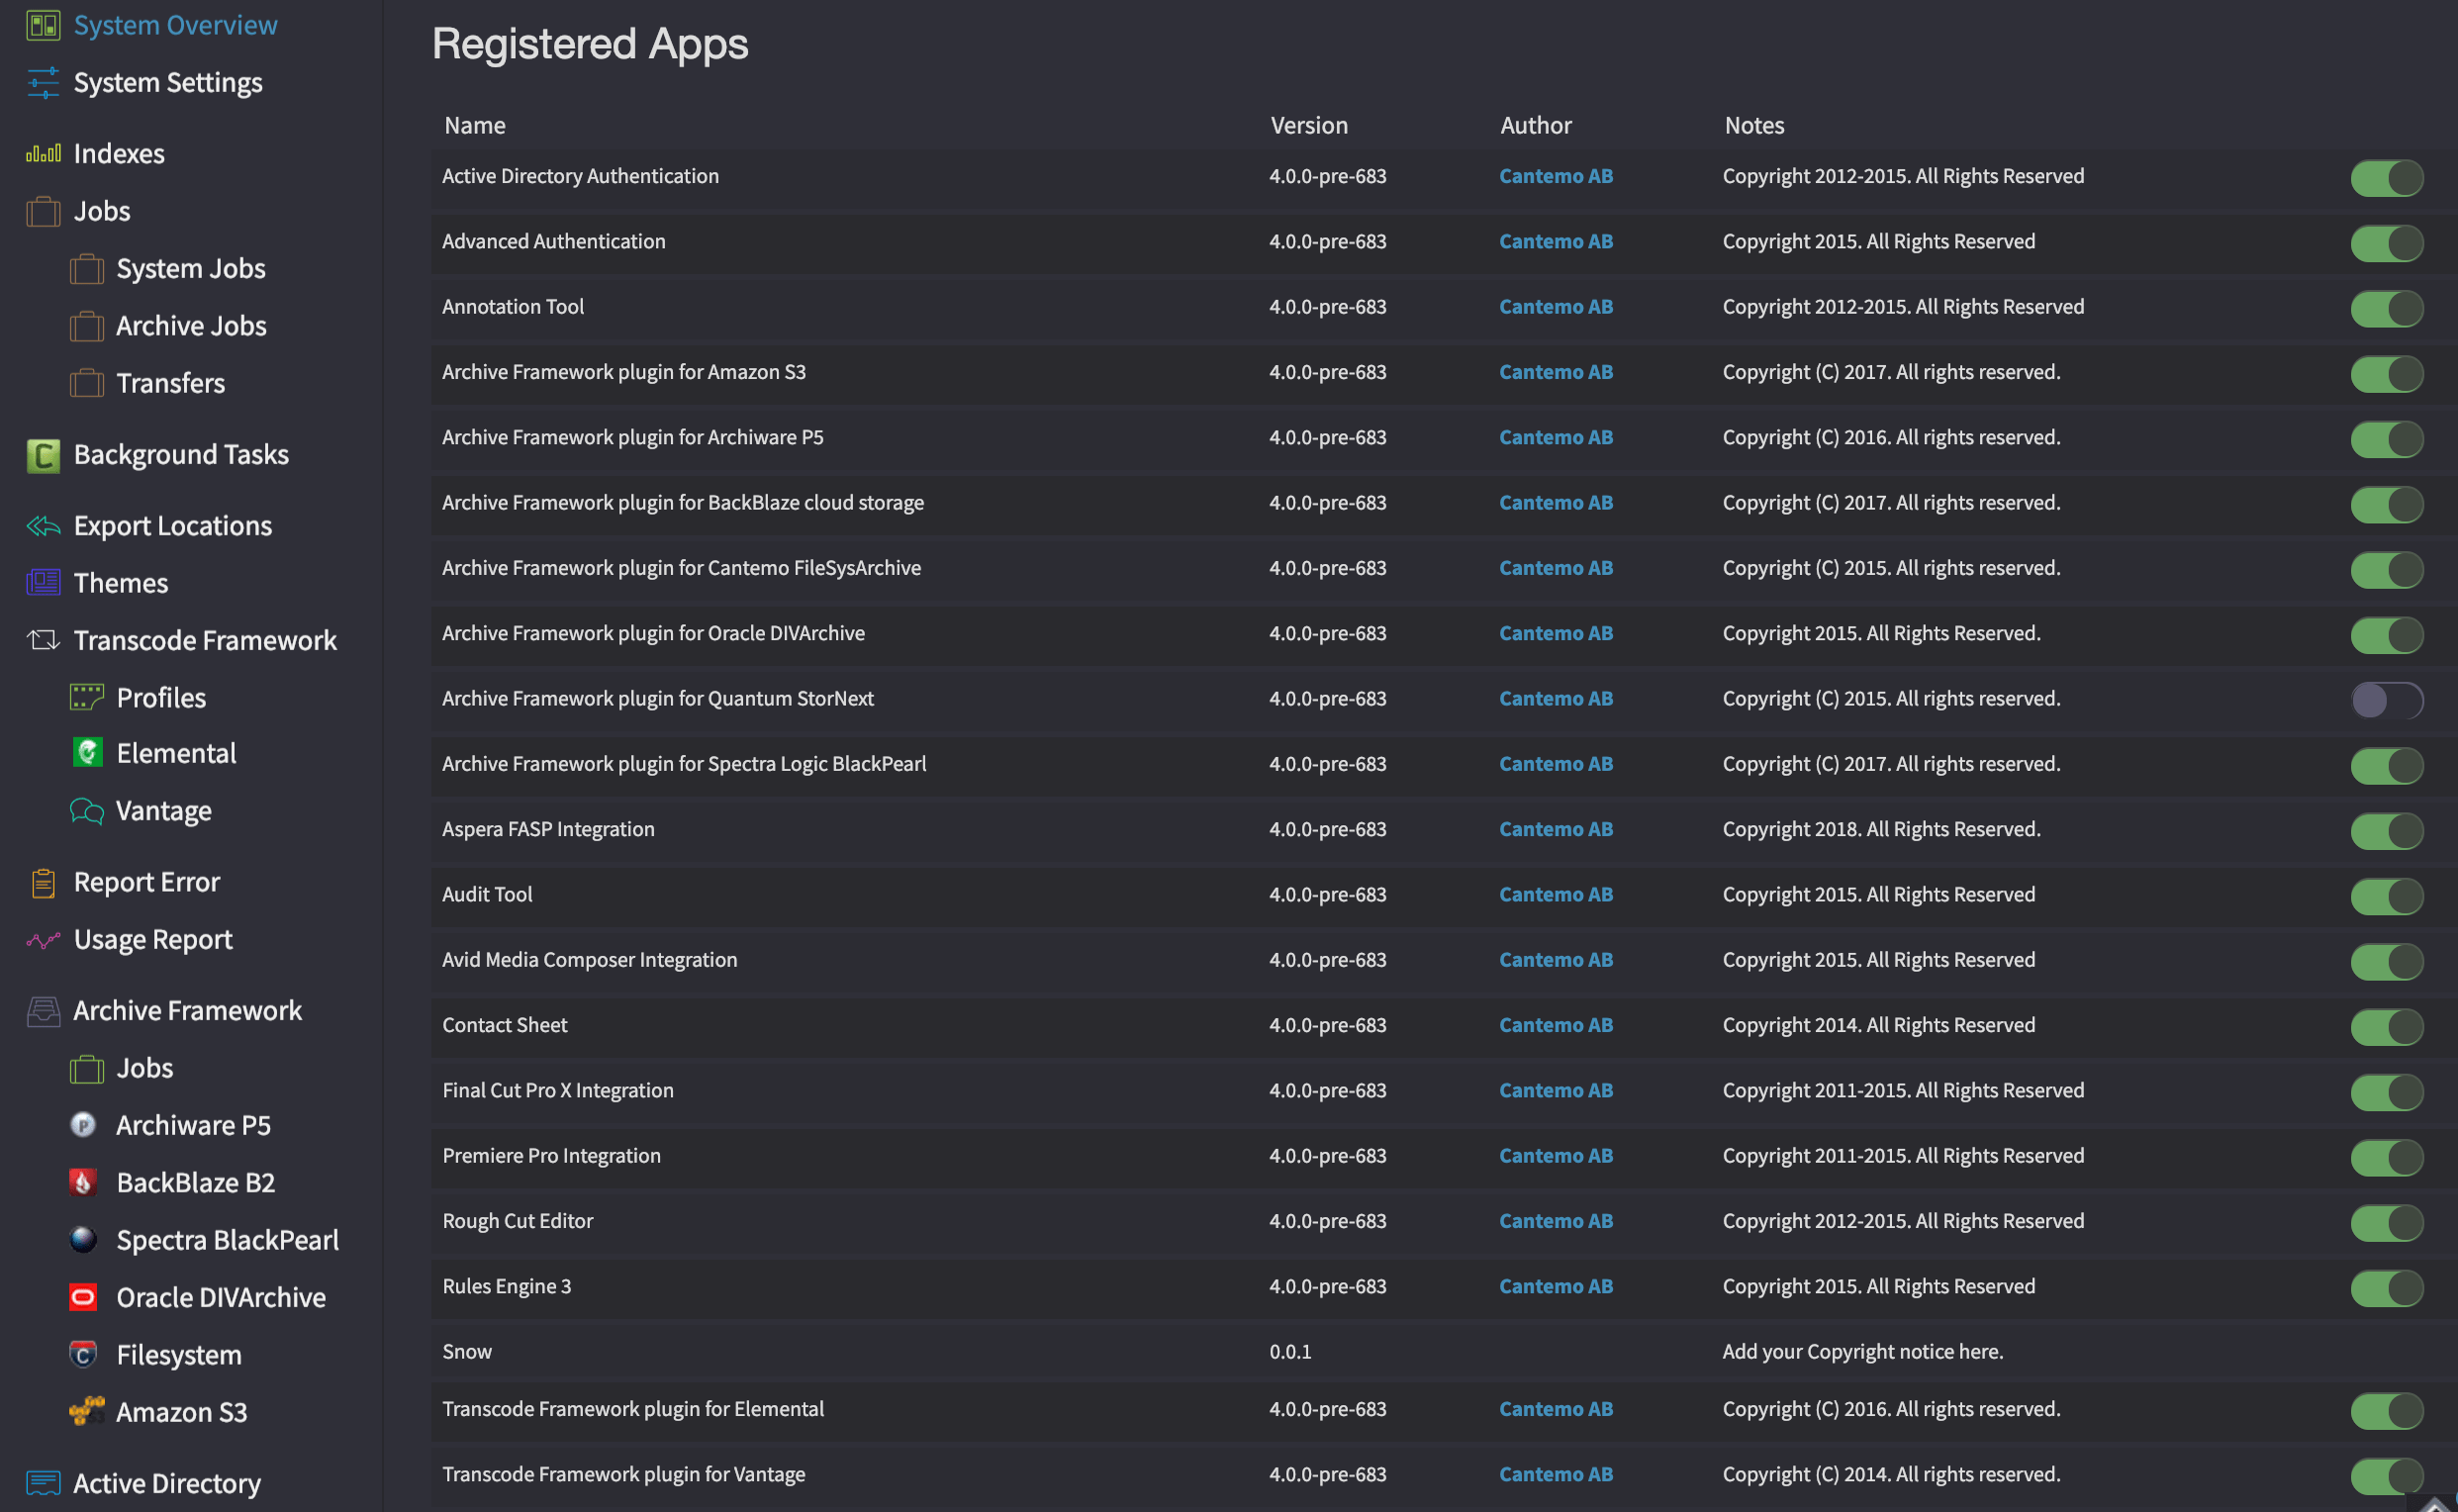
Task: Select the Elemental transcoder icon
Action: coord(86,753)
